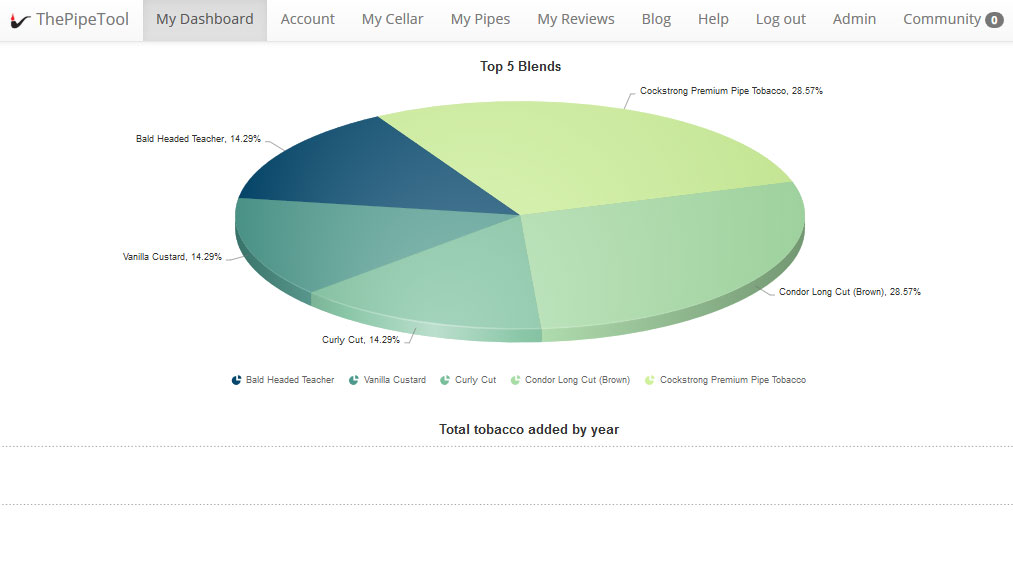Click the 'Curly Cut, 14.29%' label
1013x562 pixels.
360,340
